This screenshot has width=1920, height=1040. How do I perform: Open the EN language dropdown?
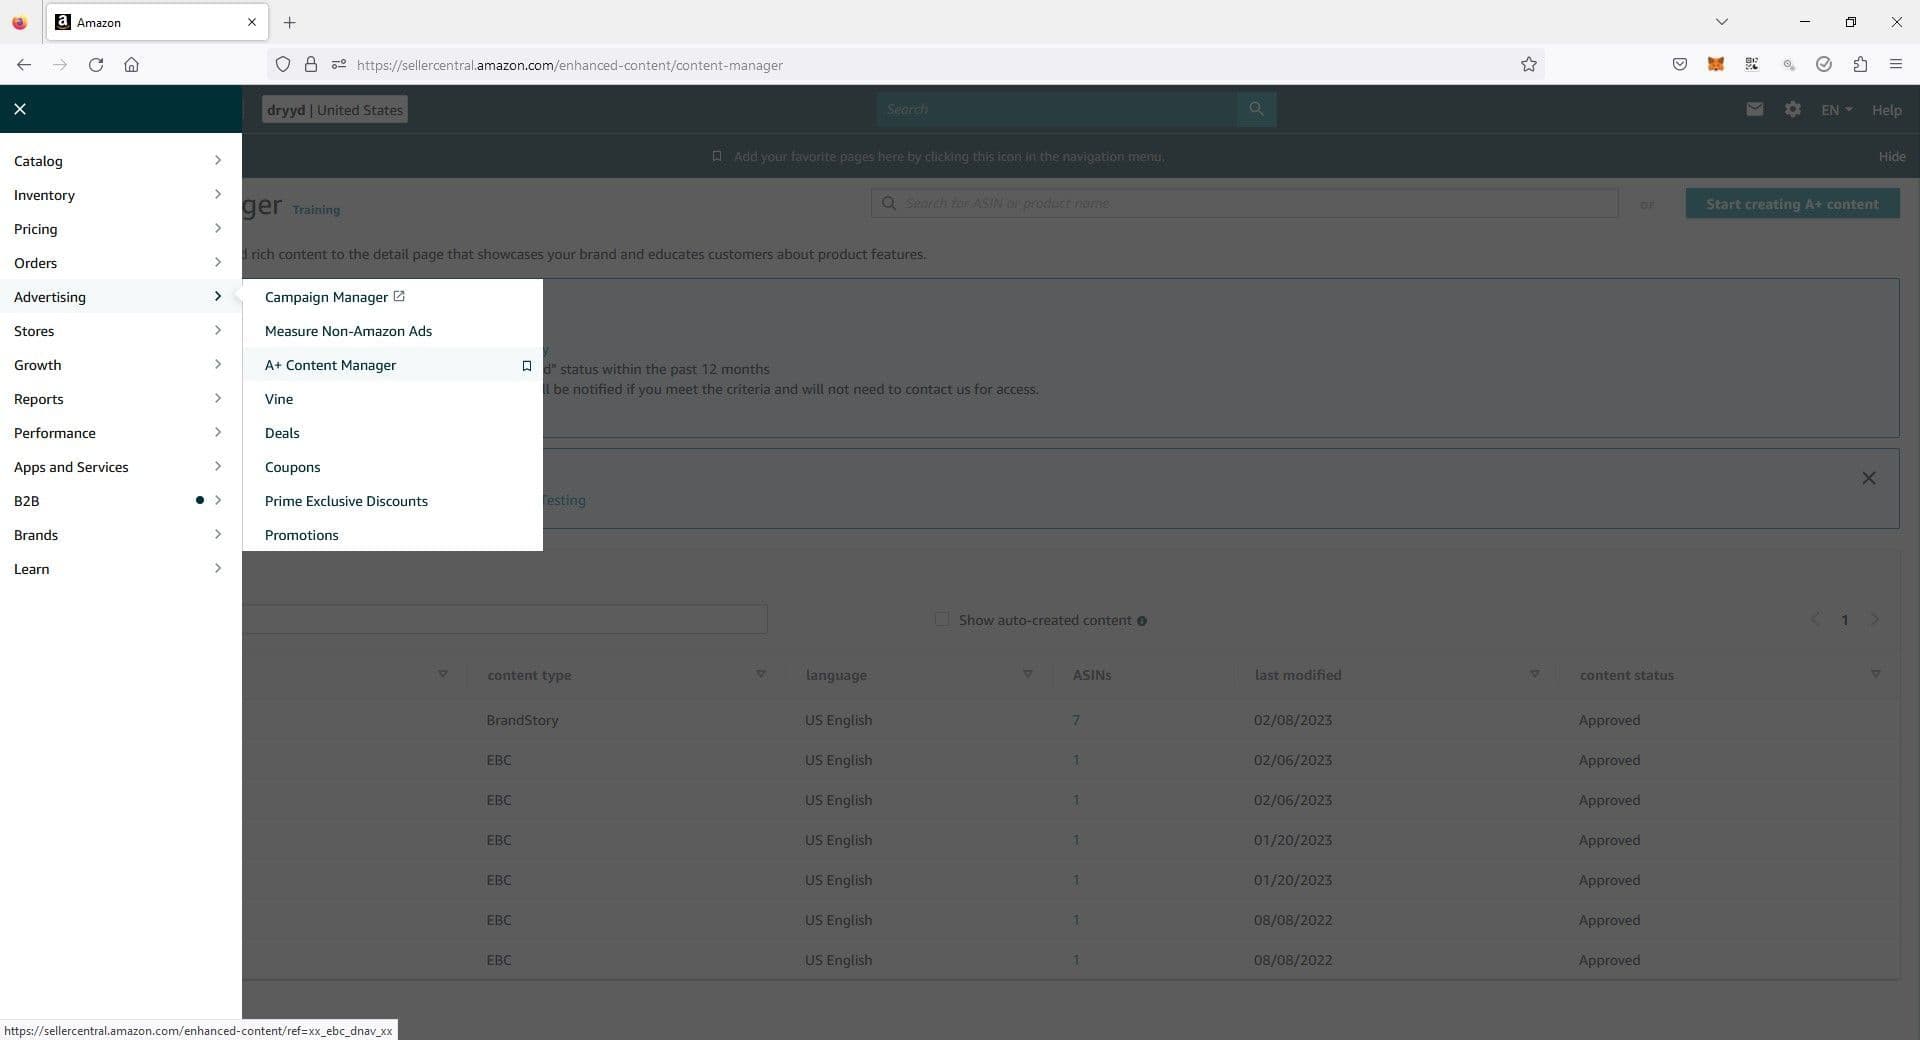tap(1836, 110)
